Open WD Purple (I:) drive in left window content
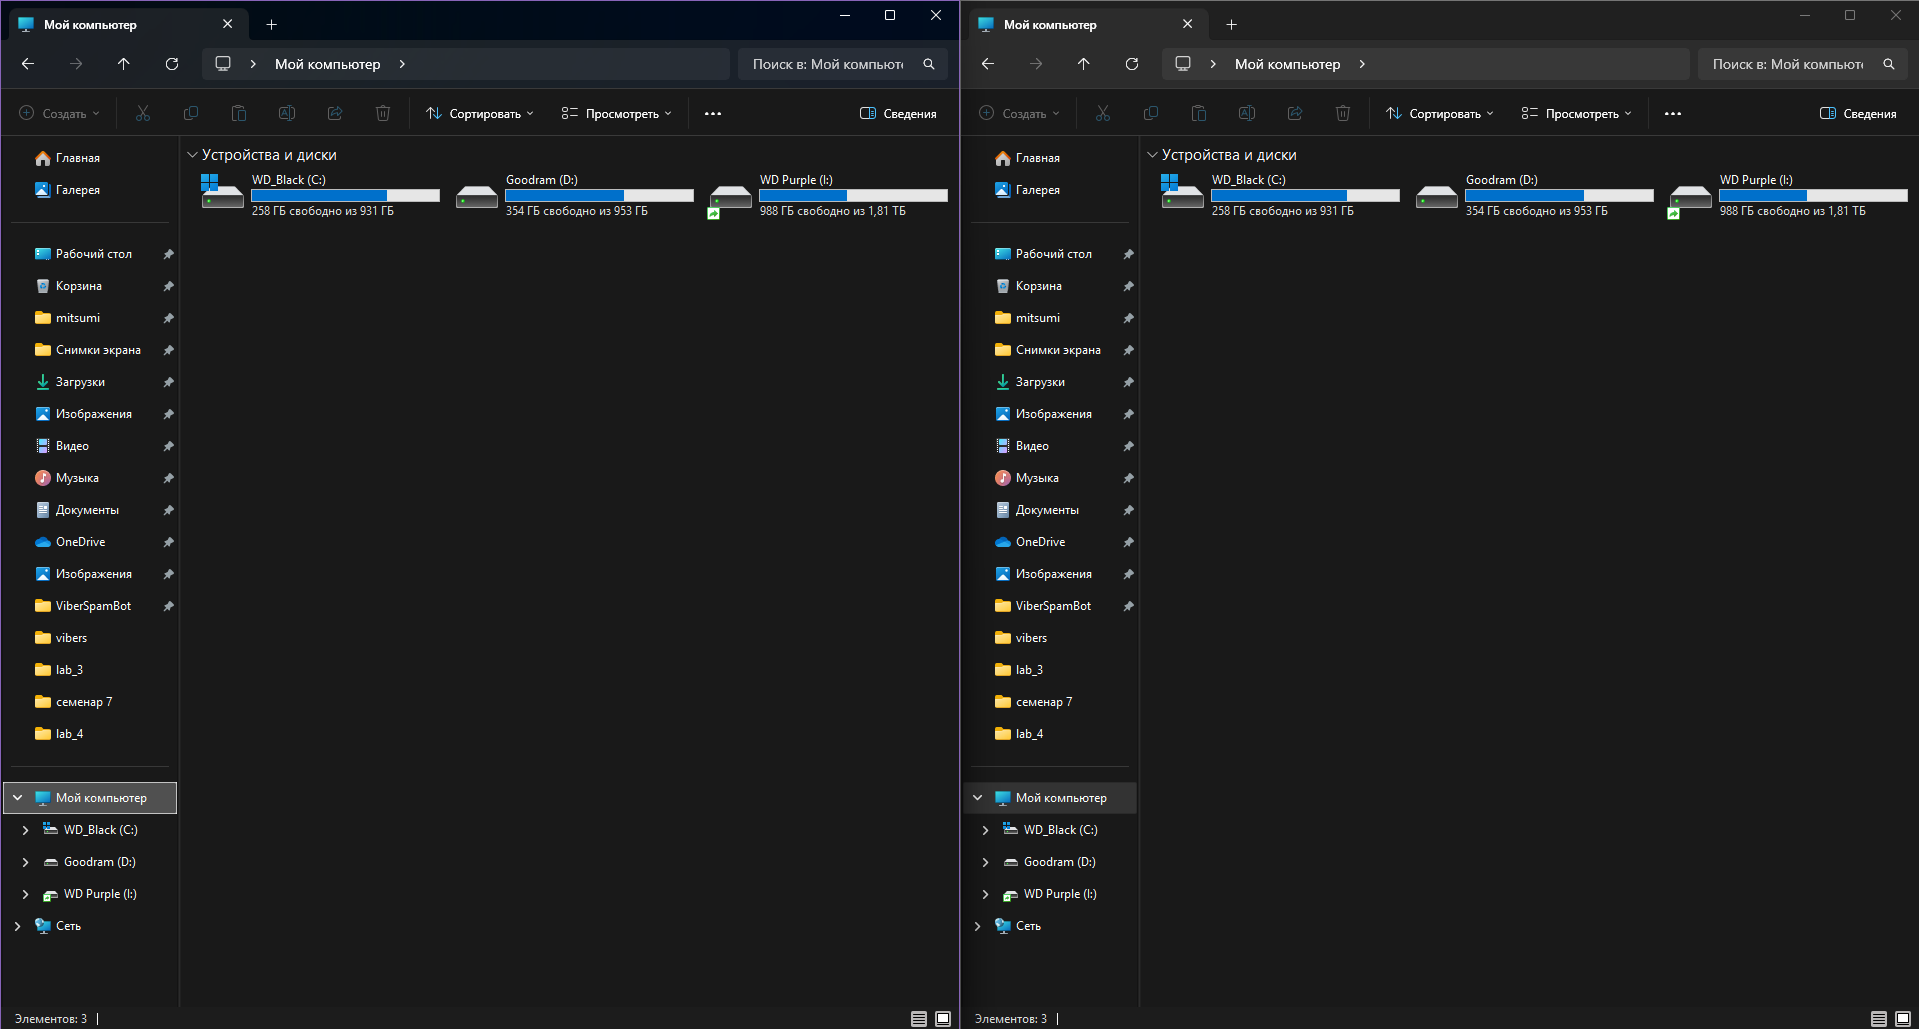The height and width of the screenshot is (1029, 1919). tap(828, 195)
